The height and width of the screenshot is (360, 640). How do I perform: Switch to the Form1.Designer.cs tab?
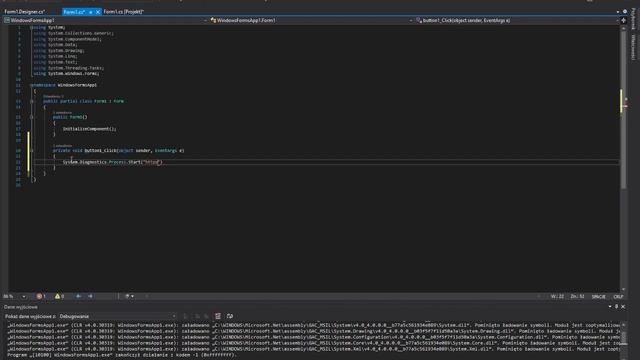[24, 12]
